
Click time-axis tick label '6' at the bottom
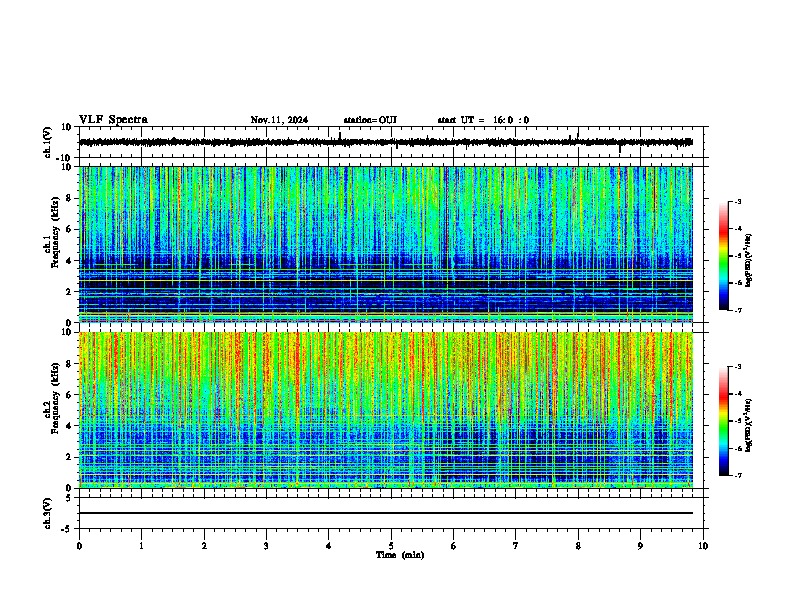click(454, 546)
